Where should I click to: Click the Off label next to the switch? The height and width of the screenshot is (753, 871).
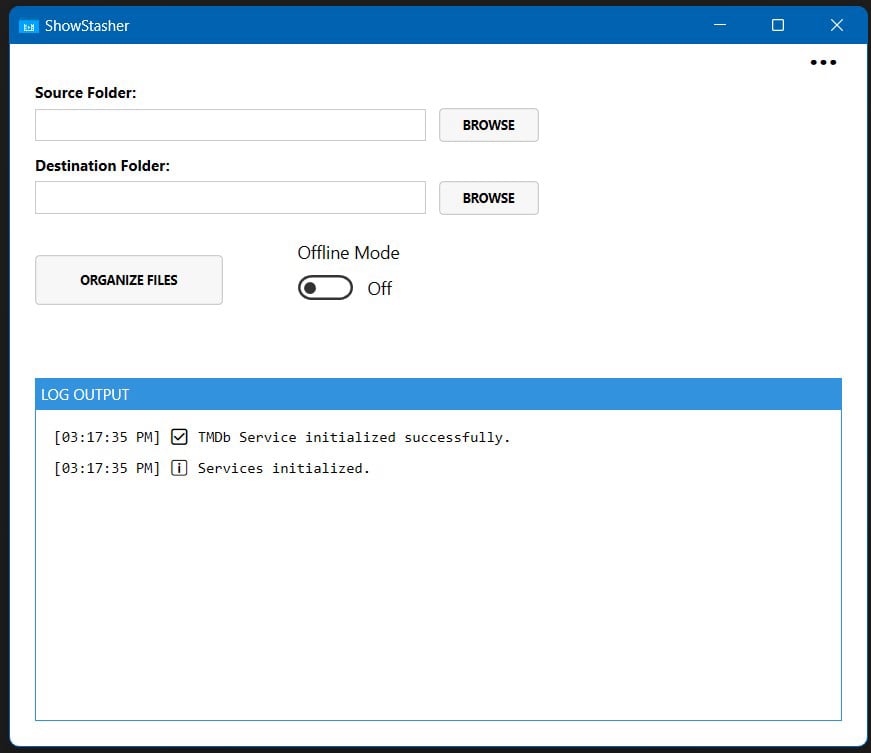point(380,289)
